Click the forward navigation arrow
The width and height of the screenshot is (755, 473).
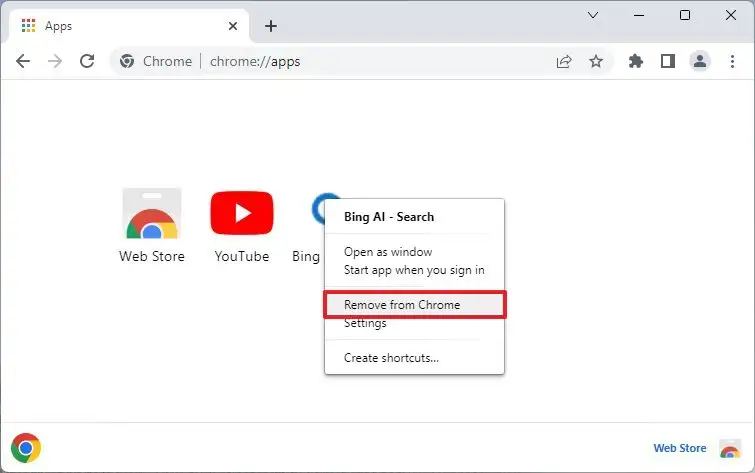coord(55,61)
